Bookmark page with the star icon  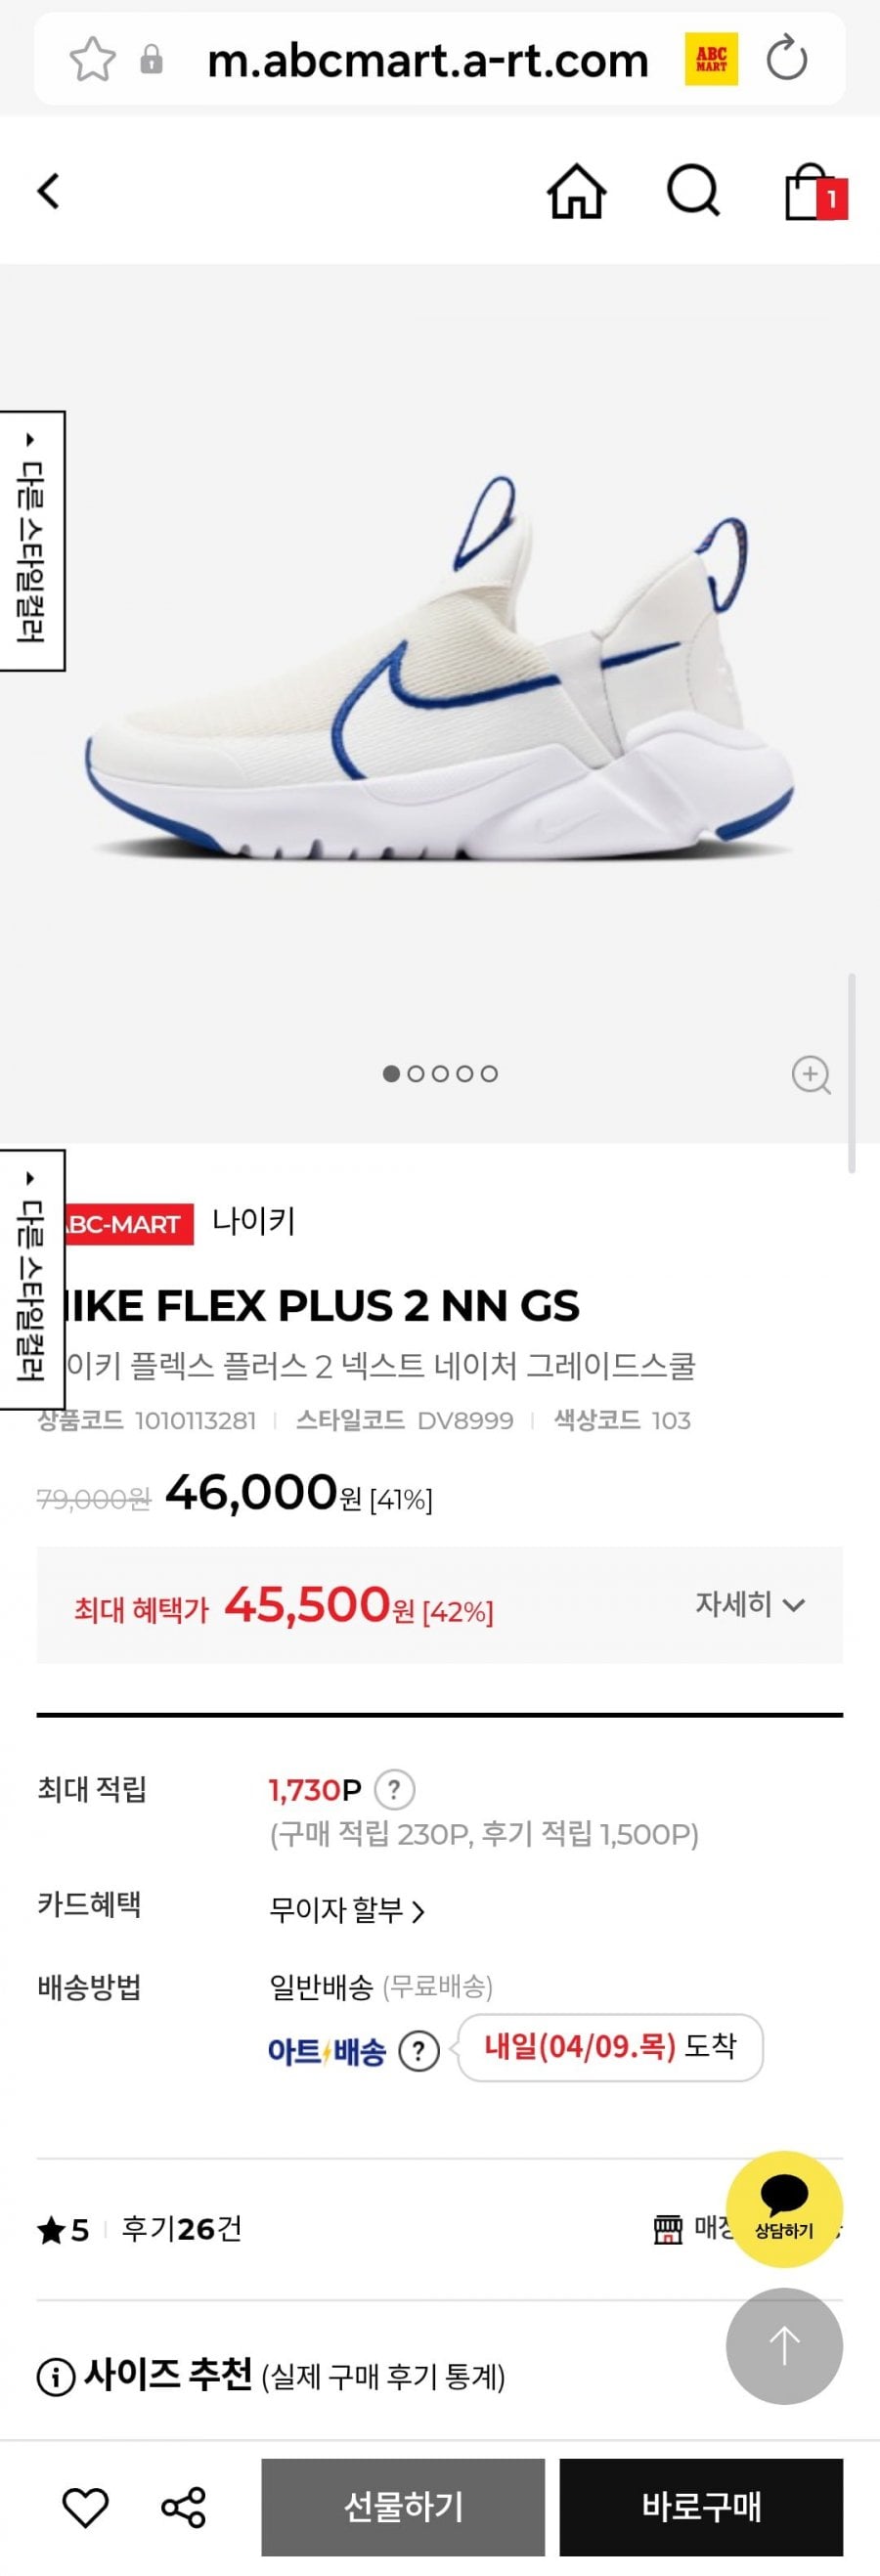point(92,59)
